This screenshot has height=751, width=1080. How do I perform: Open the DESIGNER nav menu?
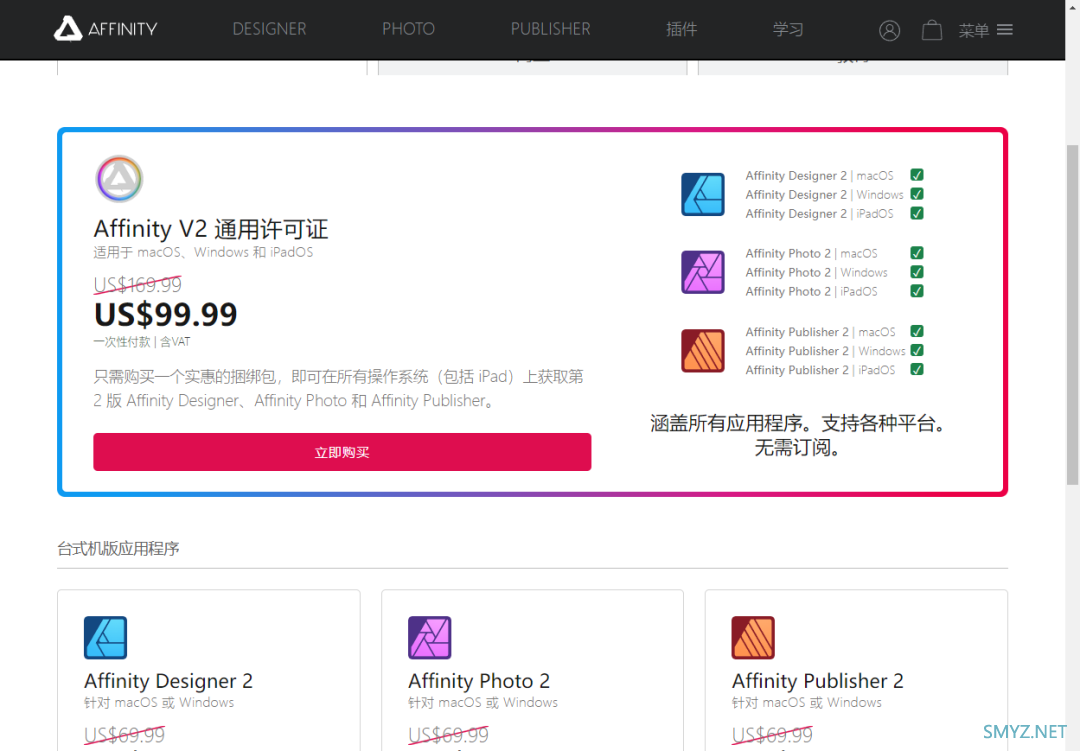click(x=269, y=29)
